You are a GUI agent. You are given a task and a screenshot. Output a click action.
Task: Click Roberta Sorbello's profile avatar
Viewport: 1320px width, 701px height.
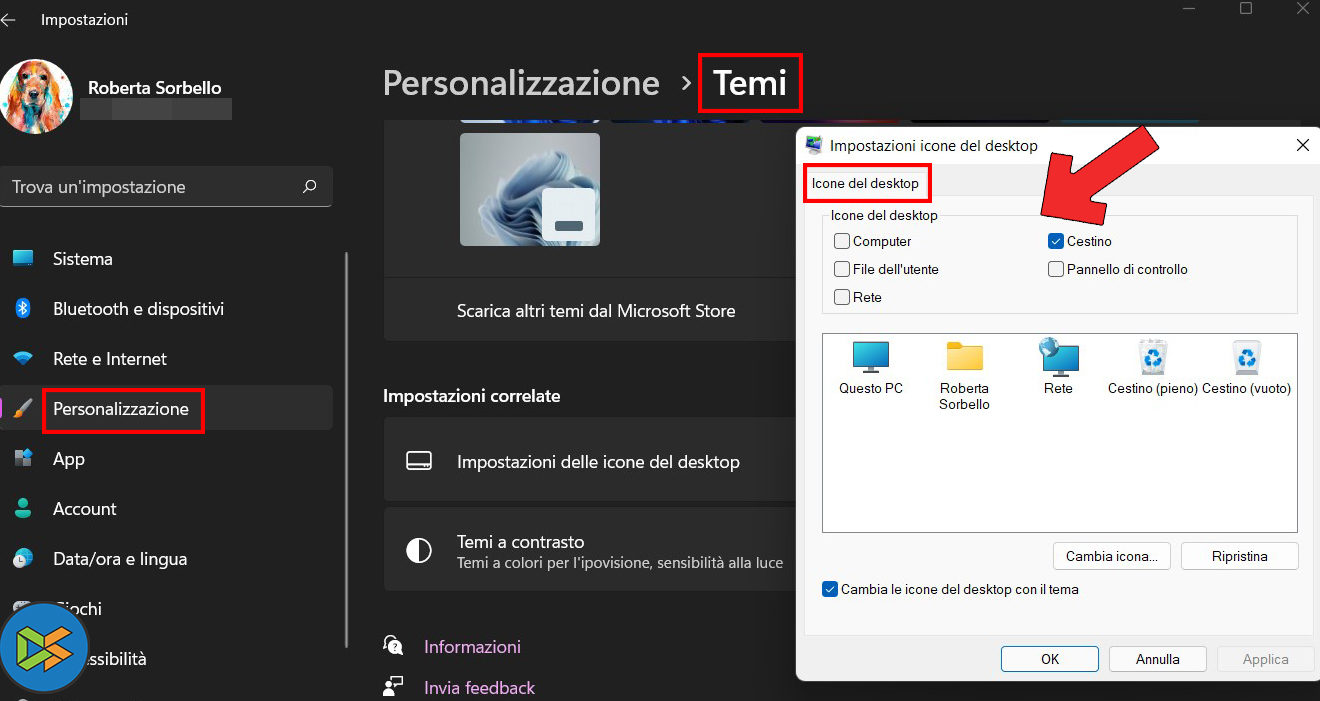point(36,96)
